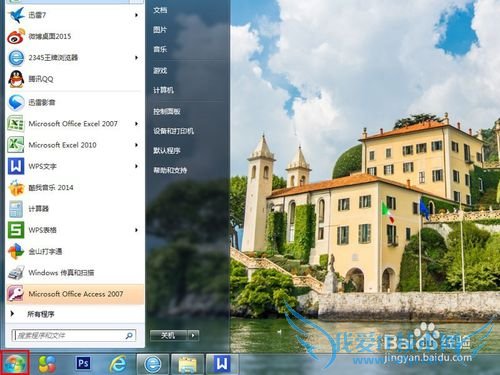Switch to the 2345 browser taskbar button

coord(153,364)
